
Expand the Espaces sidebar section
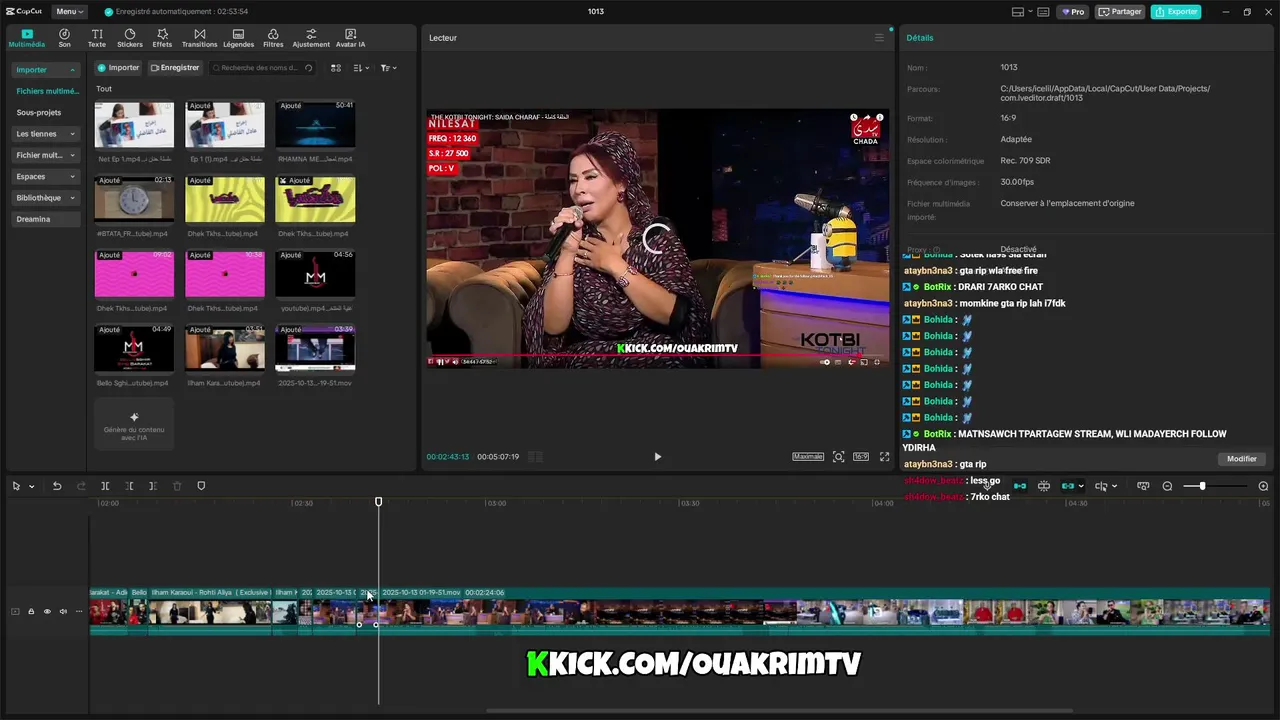(46, 176)
